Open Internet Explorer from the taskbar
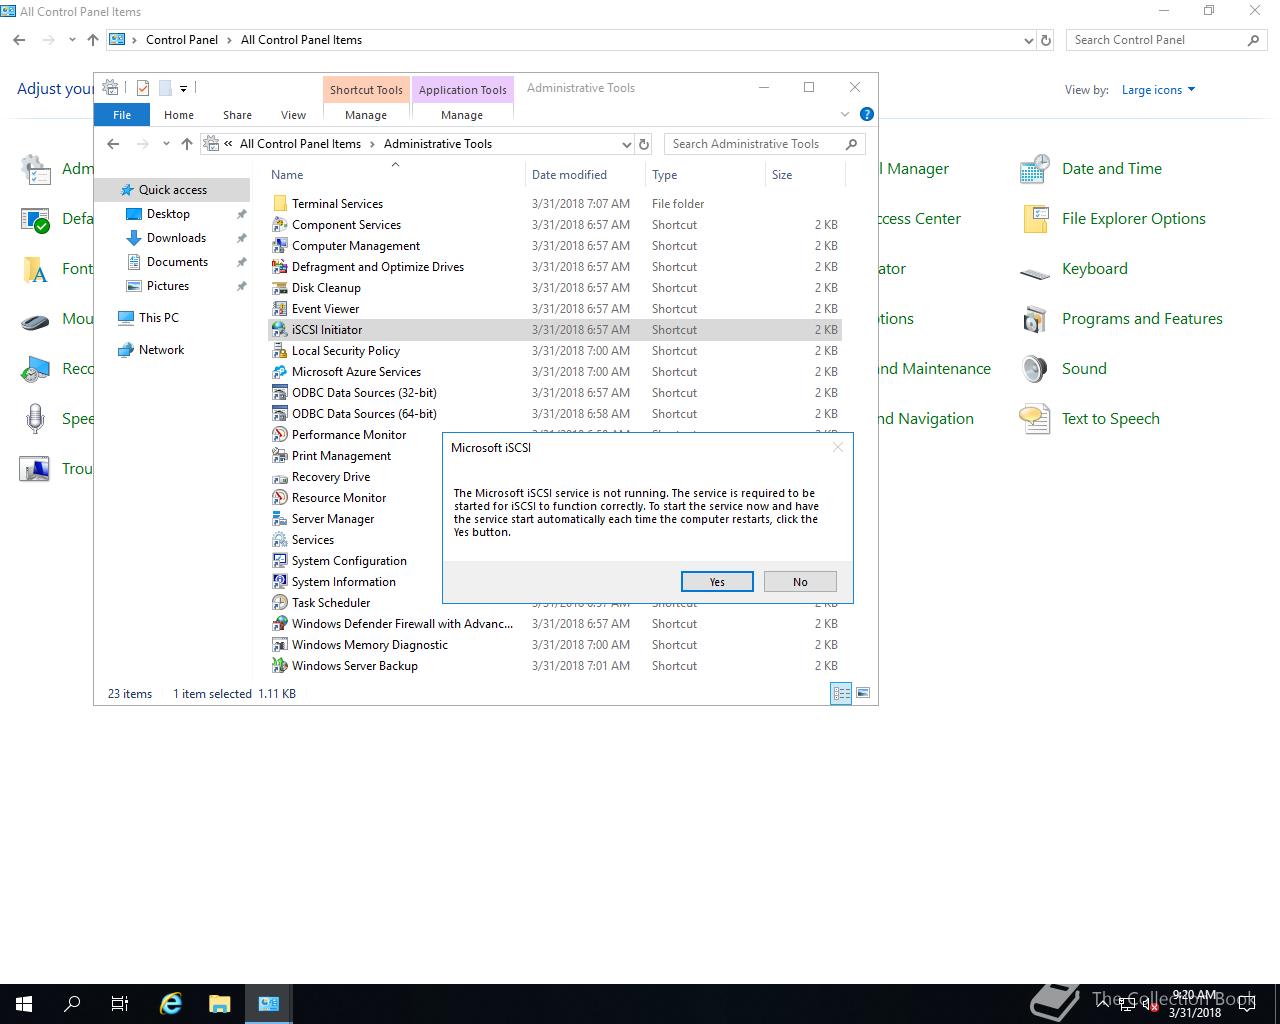The width and height of the screenshot is (1280, 1024). (171, 1004)
